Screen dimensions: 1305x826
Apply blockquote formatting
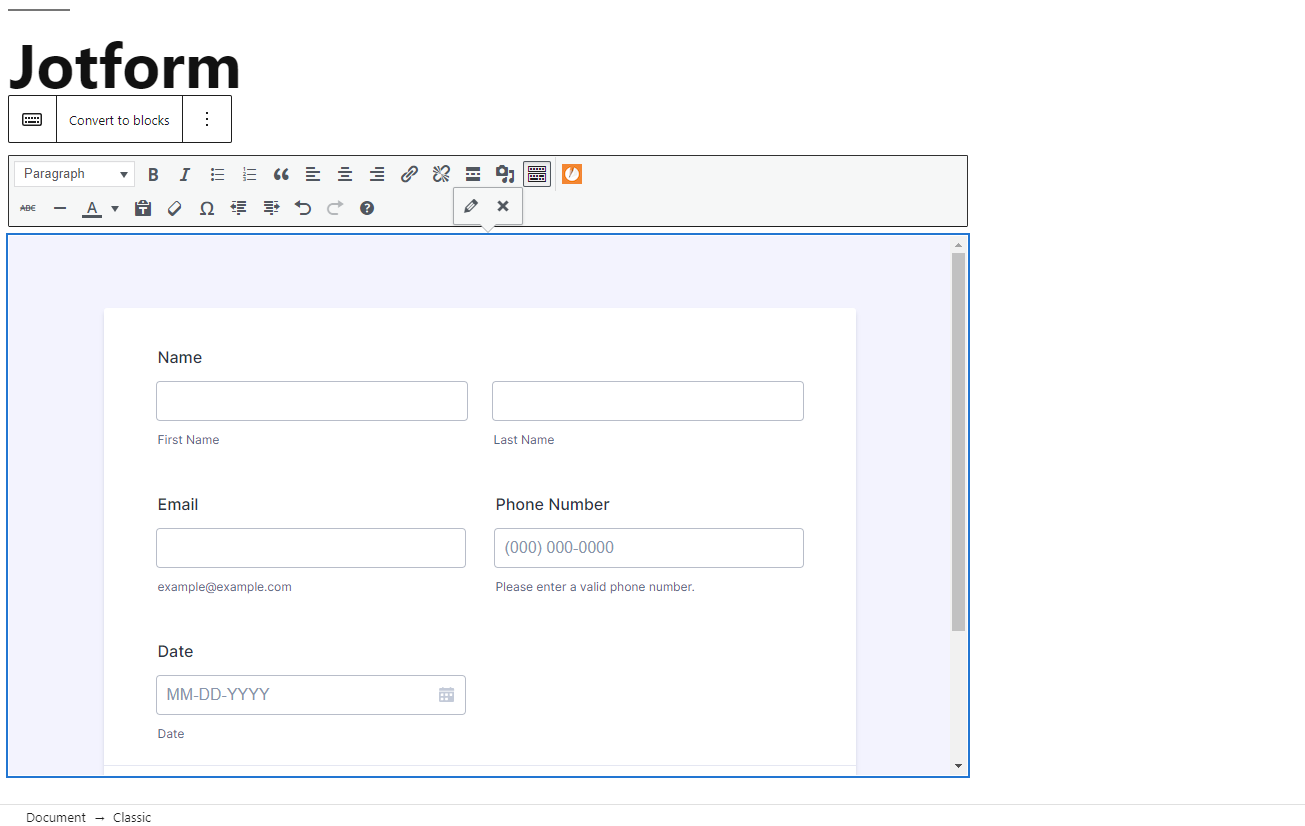[281, 174]
